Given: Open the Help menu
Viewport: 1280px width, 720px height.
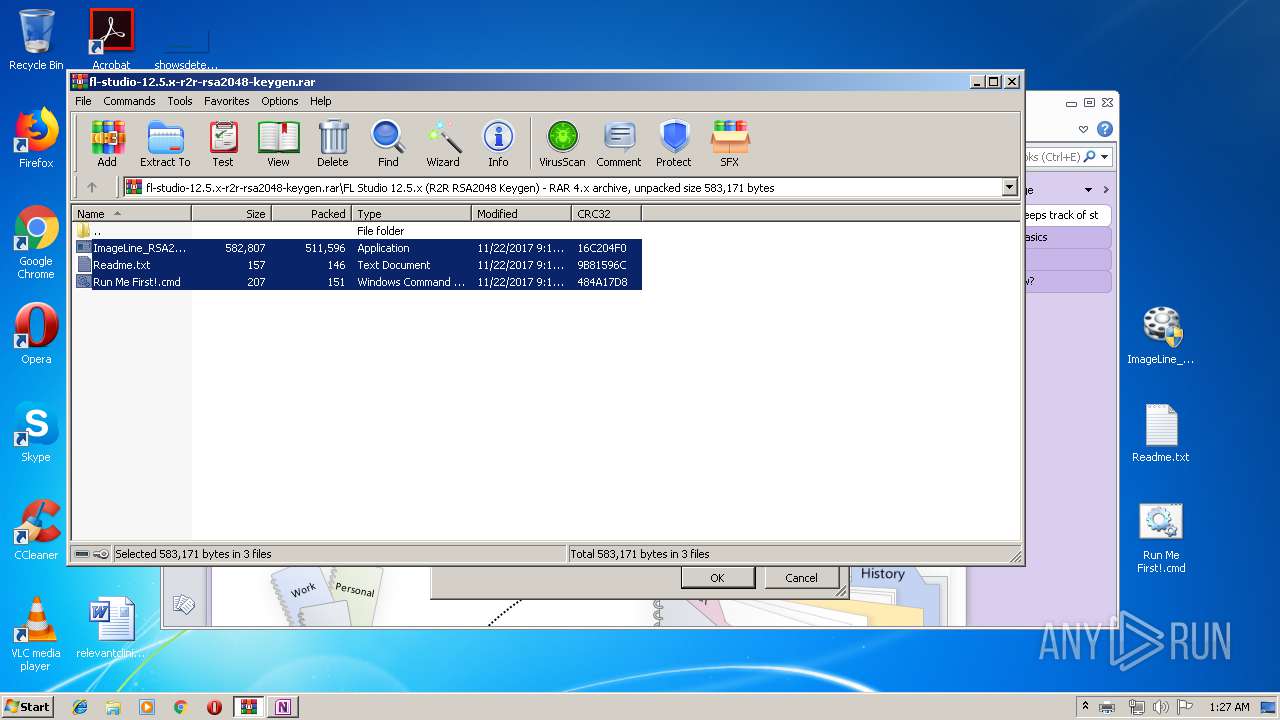Looking at the screenshot, I should click(320, 101).
